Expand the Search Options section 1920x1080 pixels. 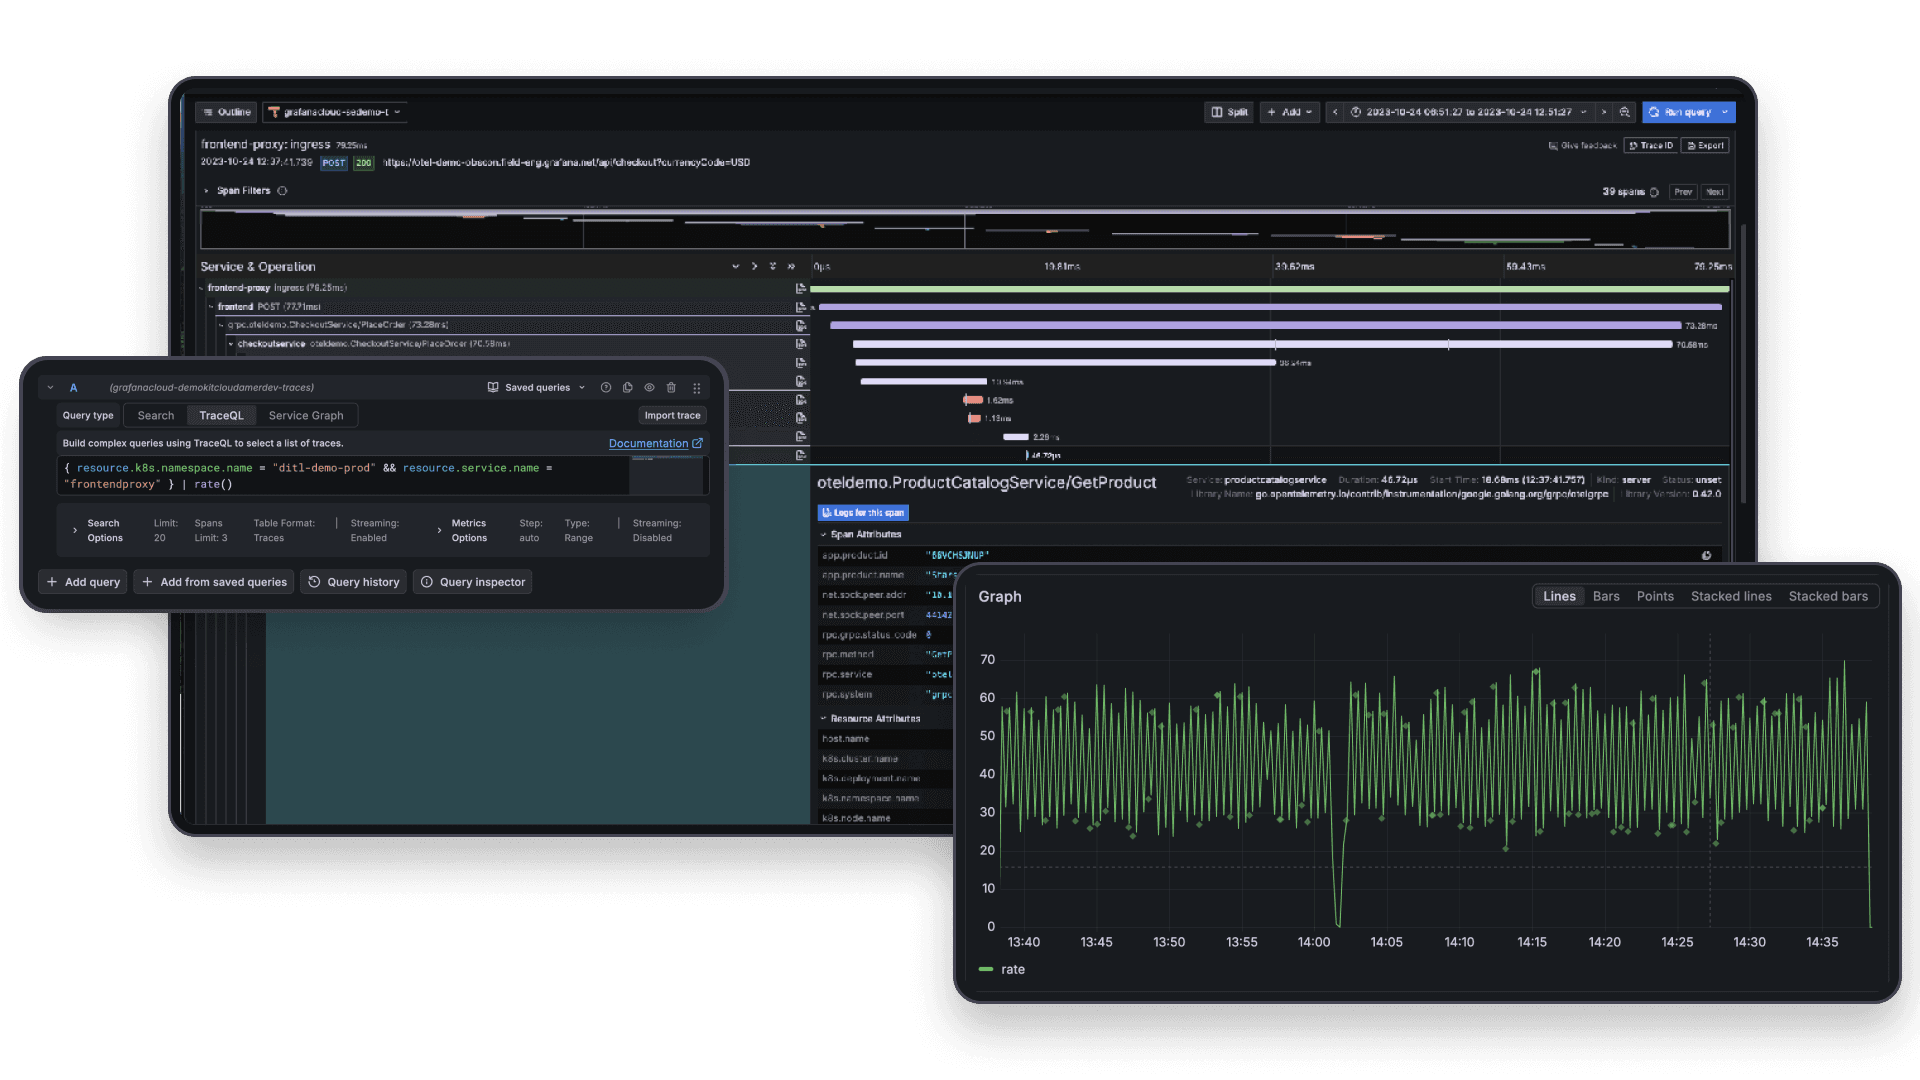point(75,530)
